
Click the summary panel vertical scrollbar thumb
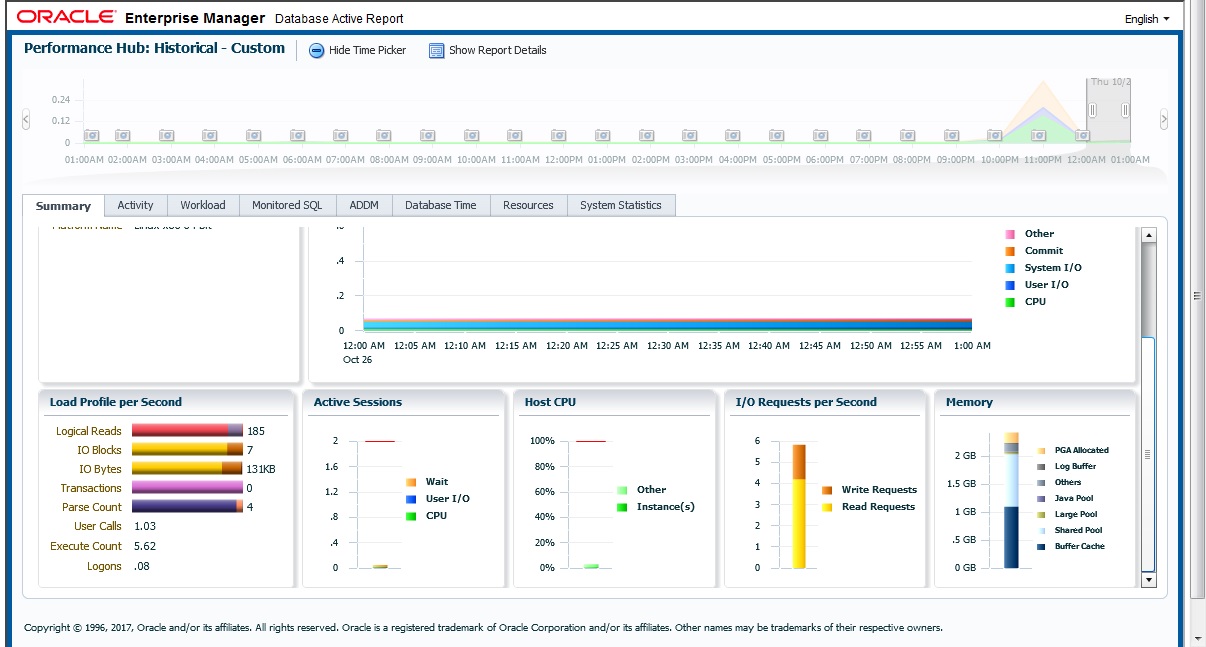point(1148,454)
